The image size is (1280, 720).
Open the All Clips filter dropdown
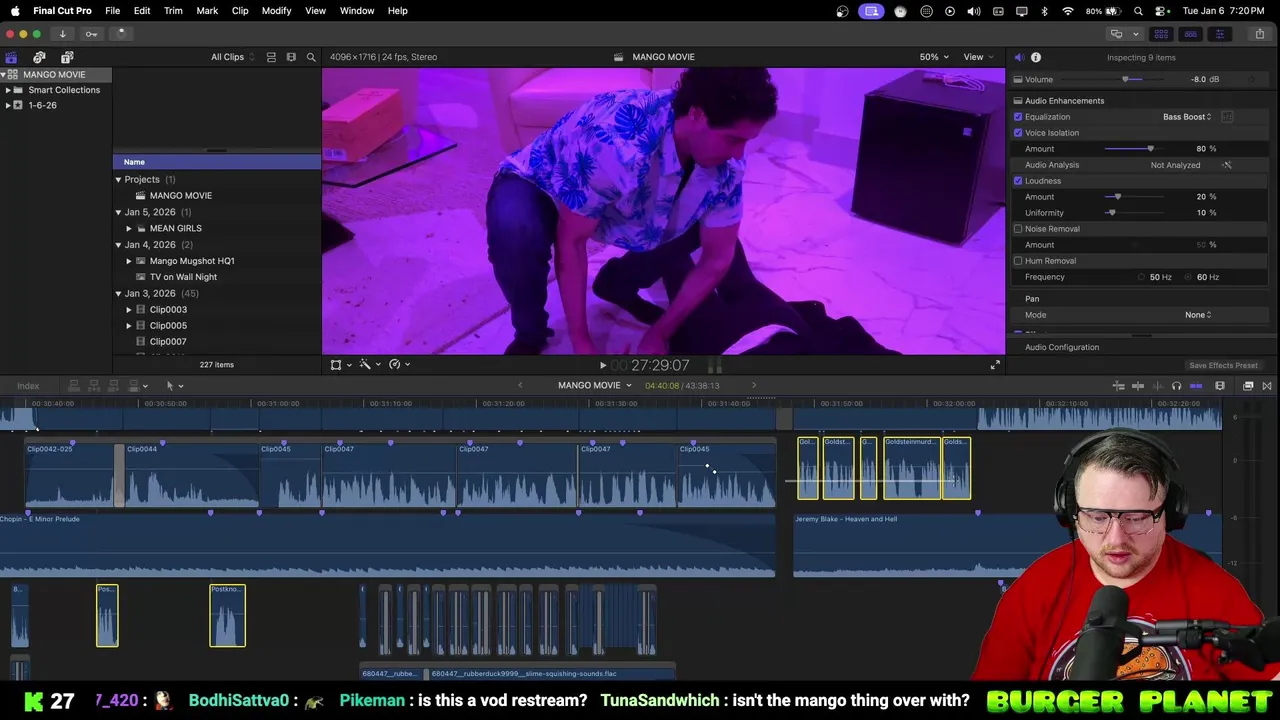click(232, 57)
